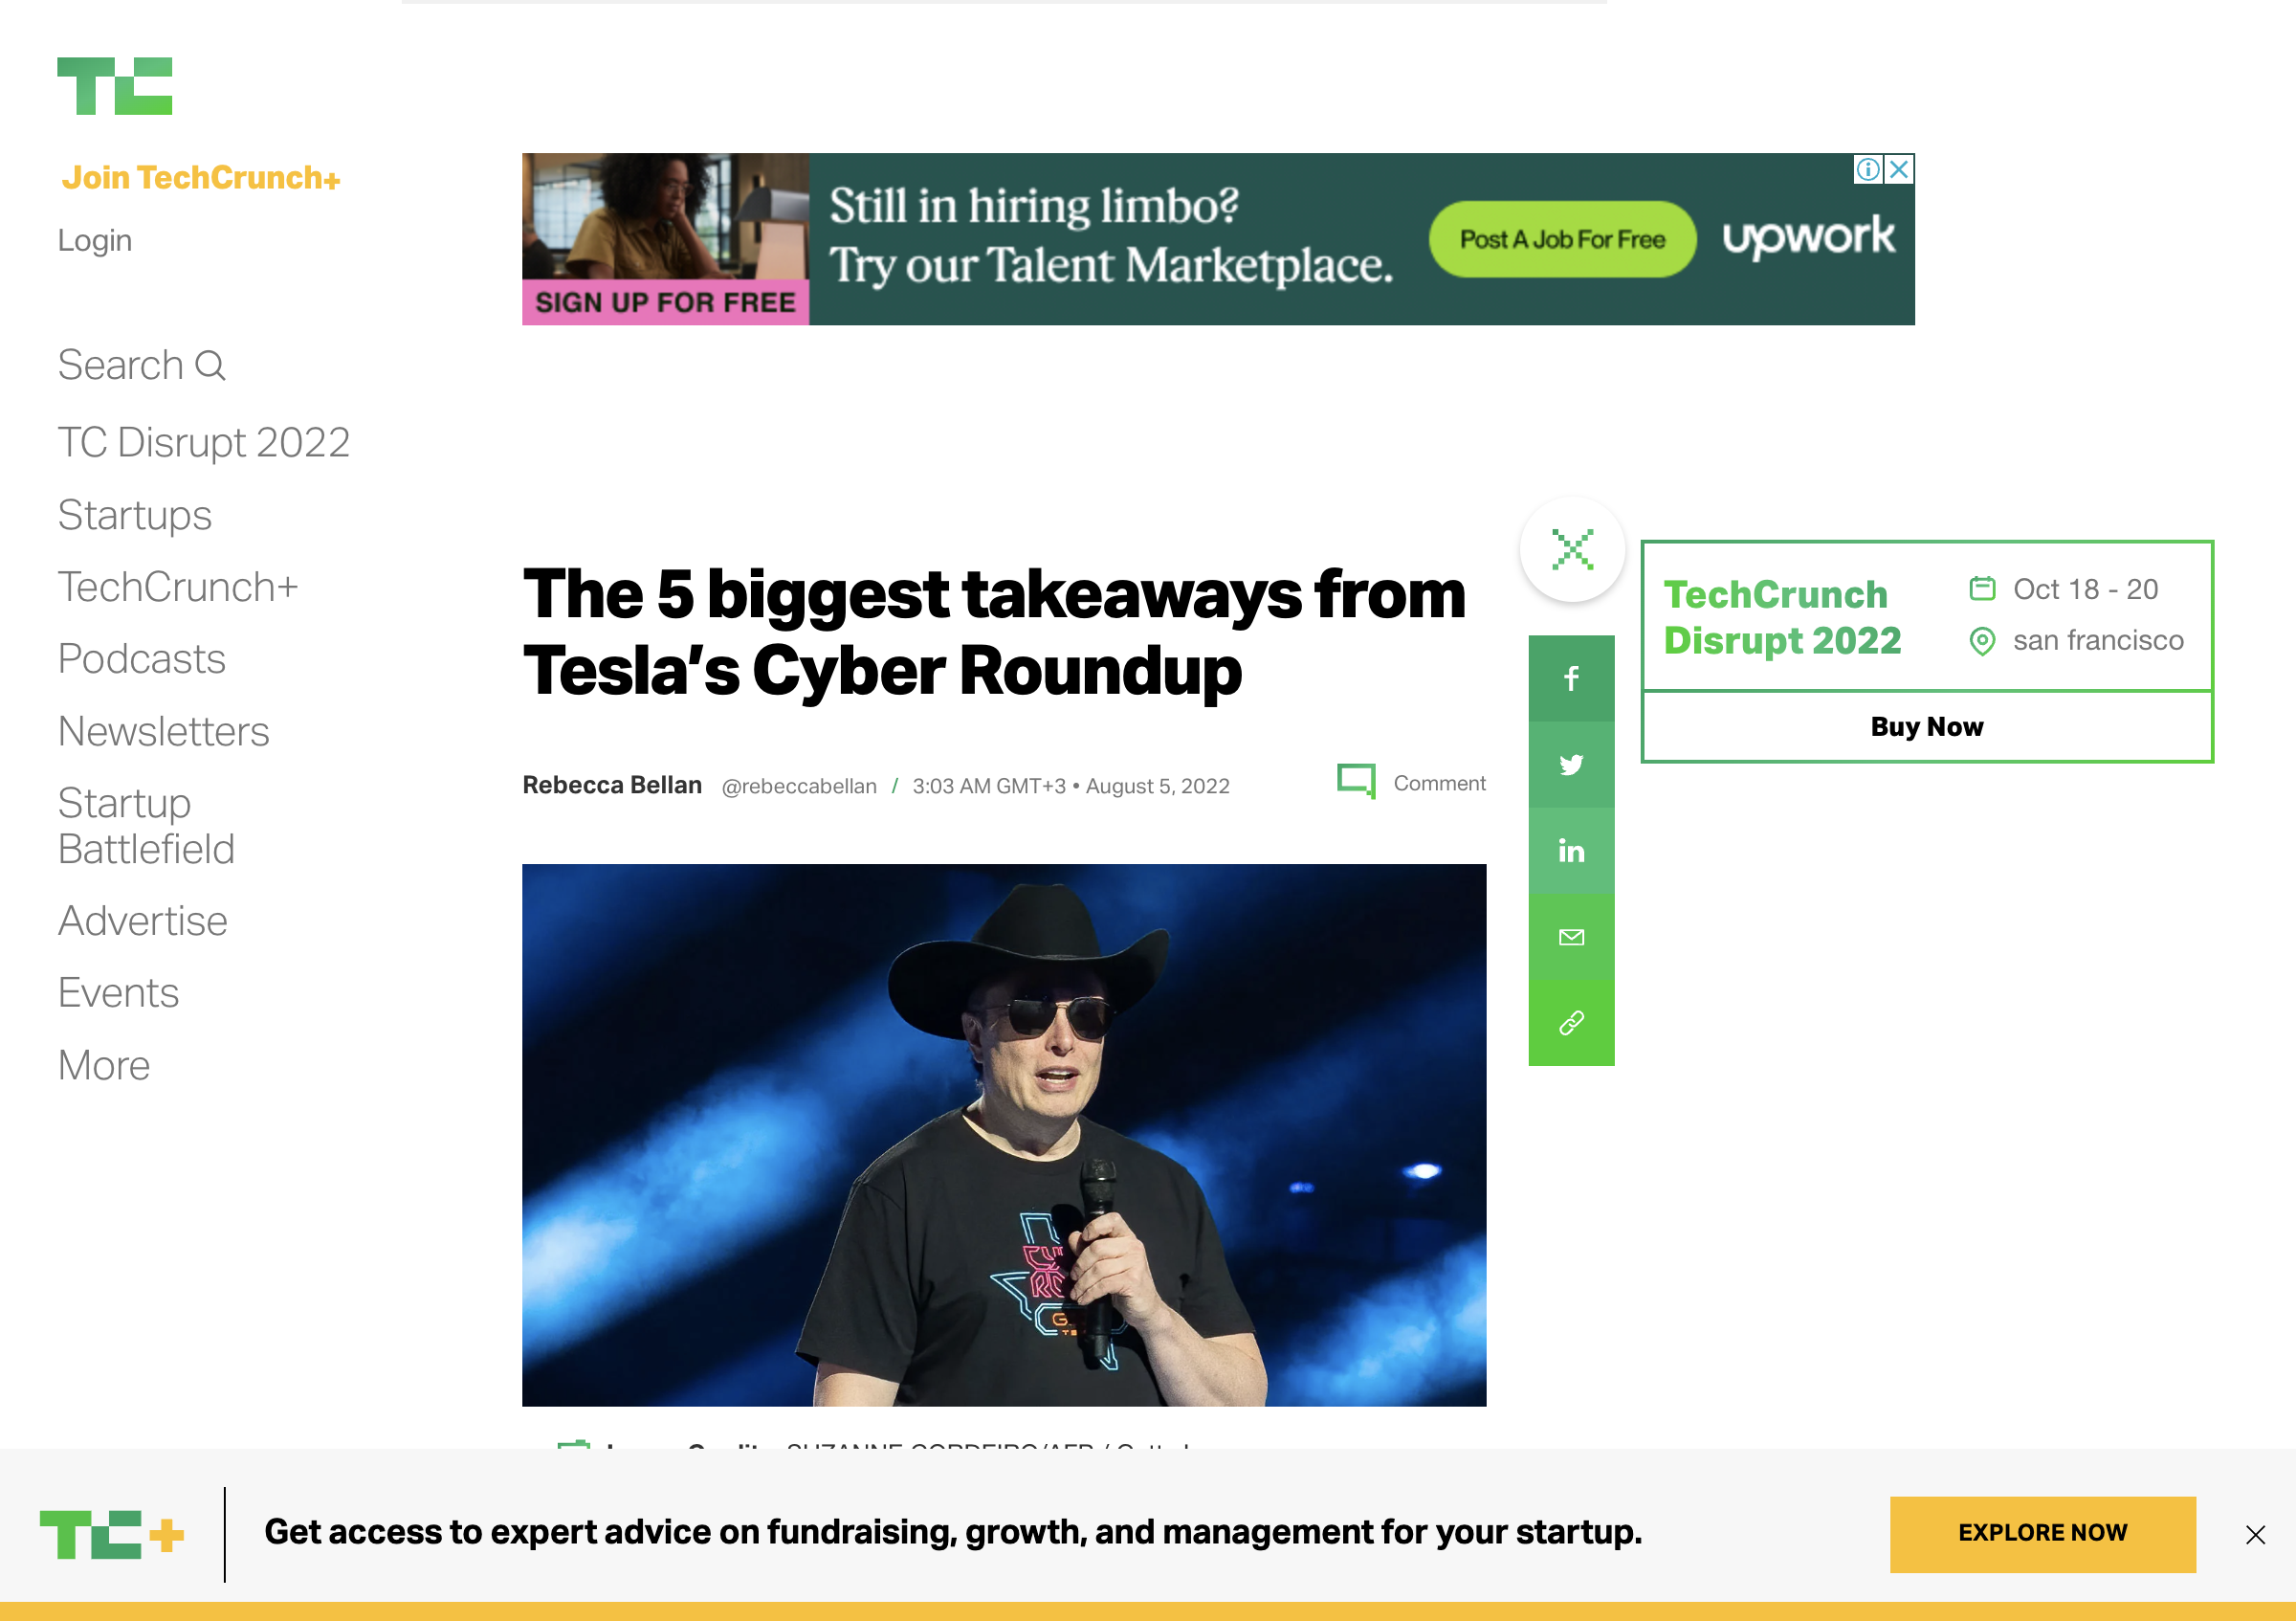Click the ad info icon

point(1867,169)
